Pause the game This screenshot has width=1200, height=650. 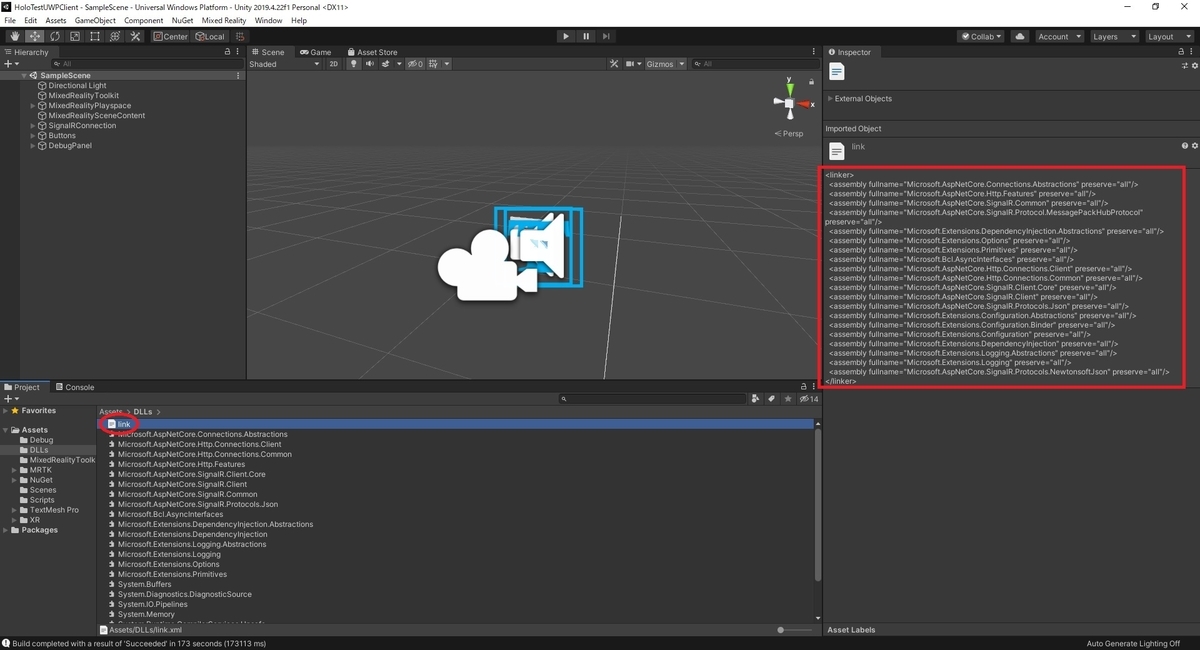pos(586,36)
